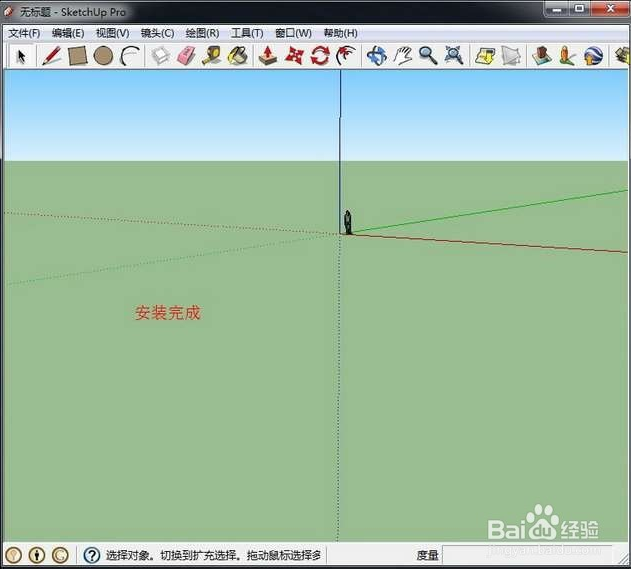The image size is (631, 569).
Task: Close the SketchUp Pro window
Action: [610, 9]
